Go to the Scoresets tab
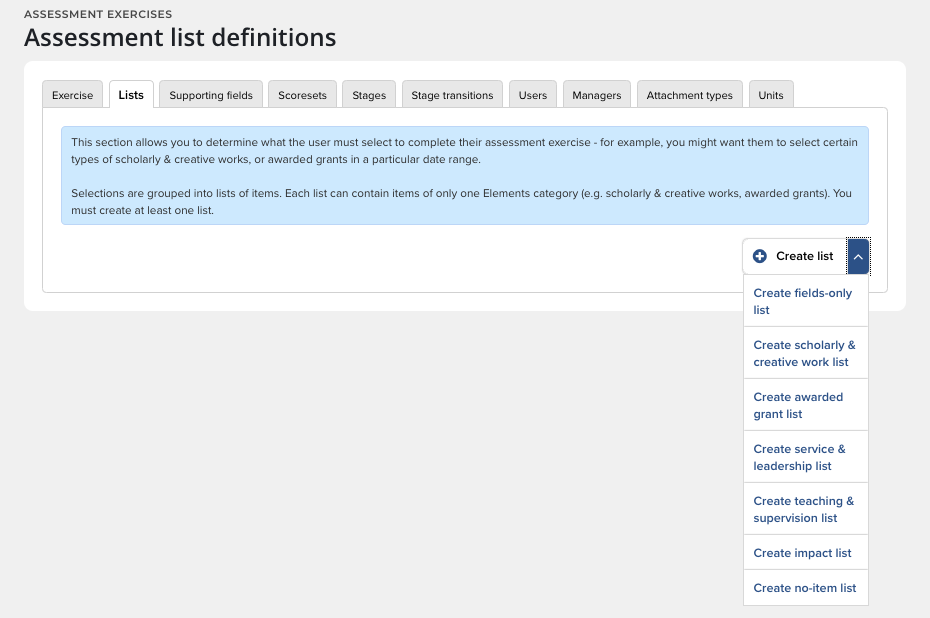The image size is (930, 618). pos(302,95)
